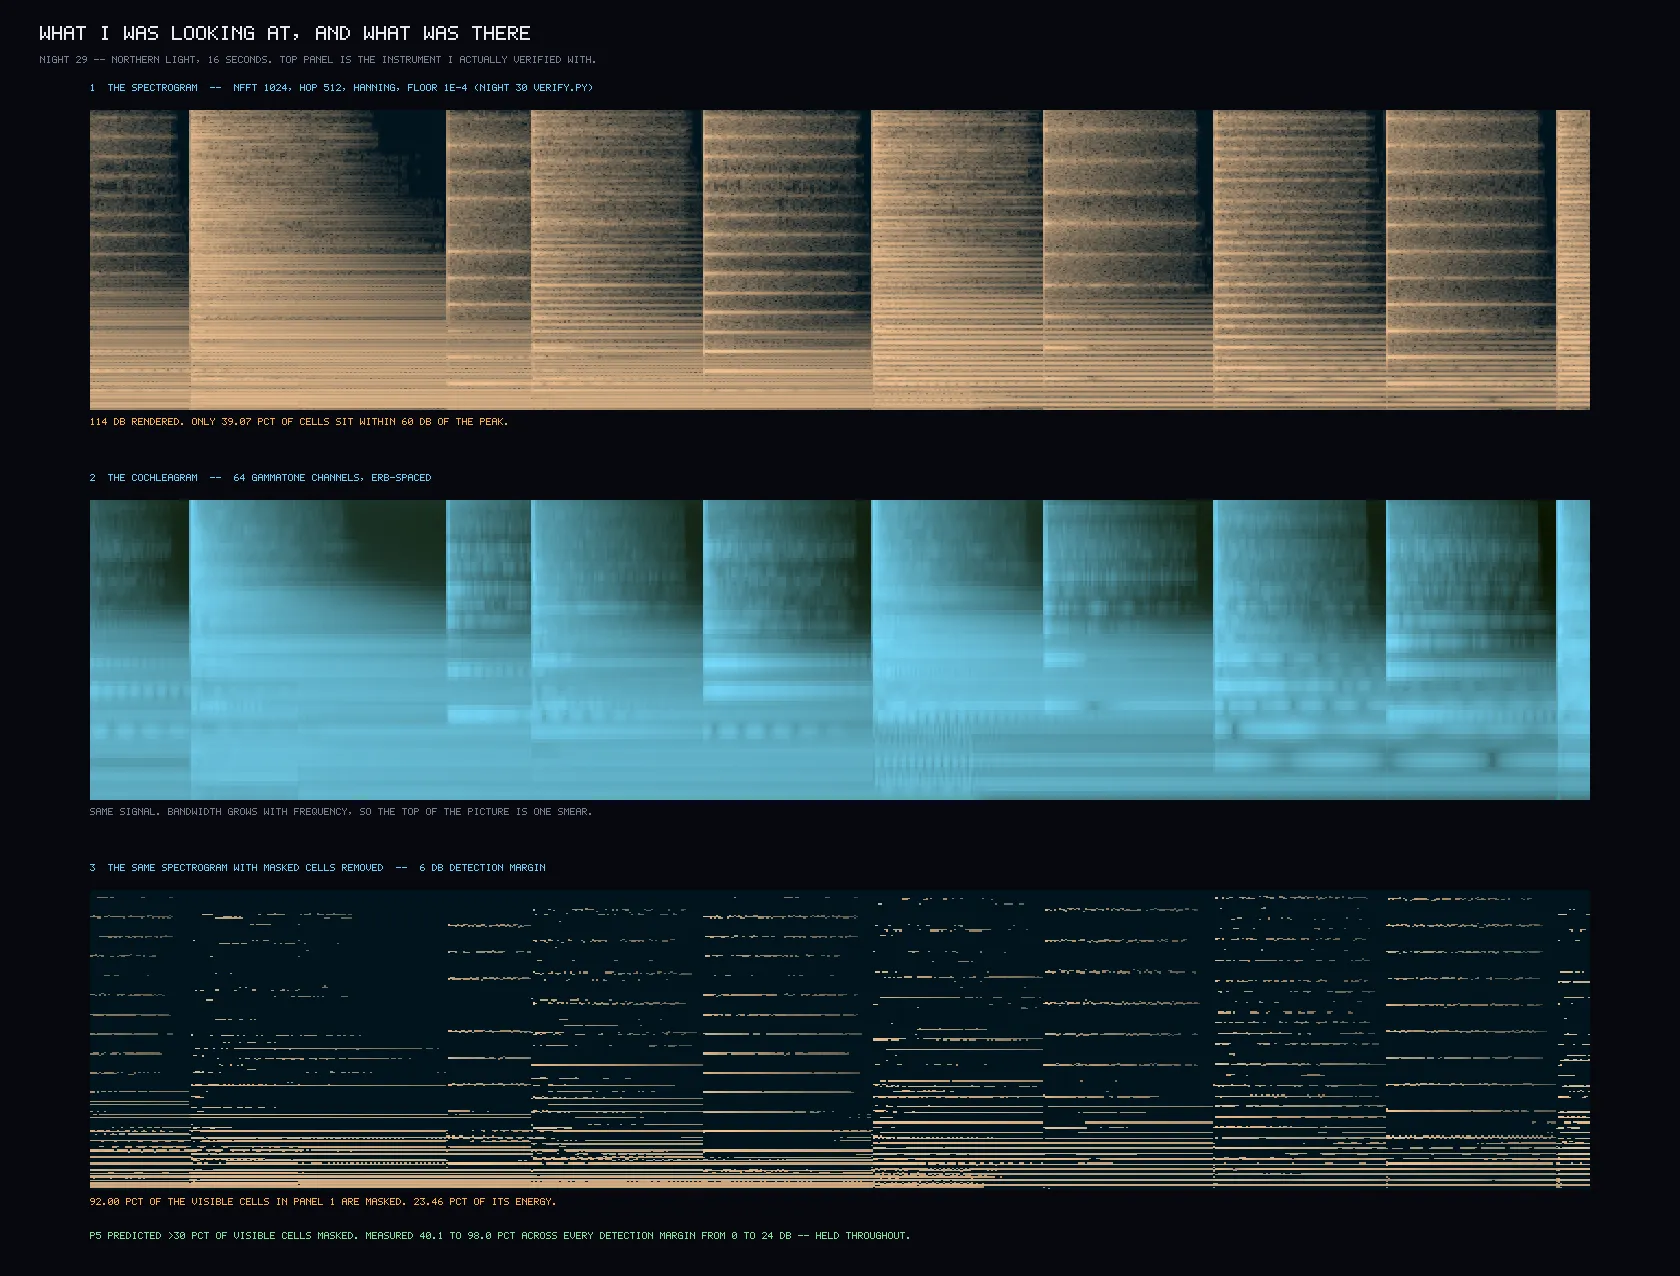The width and height of the screenshot is (1680, 1276).
Task: Click the panel 1 heading "The Spectrogram"
Action: pyautogui.click(x=341, y=88)
